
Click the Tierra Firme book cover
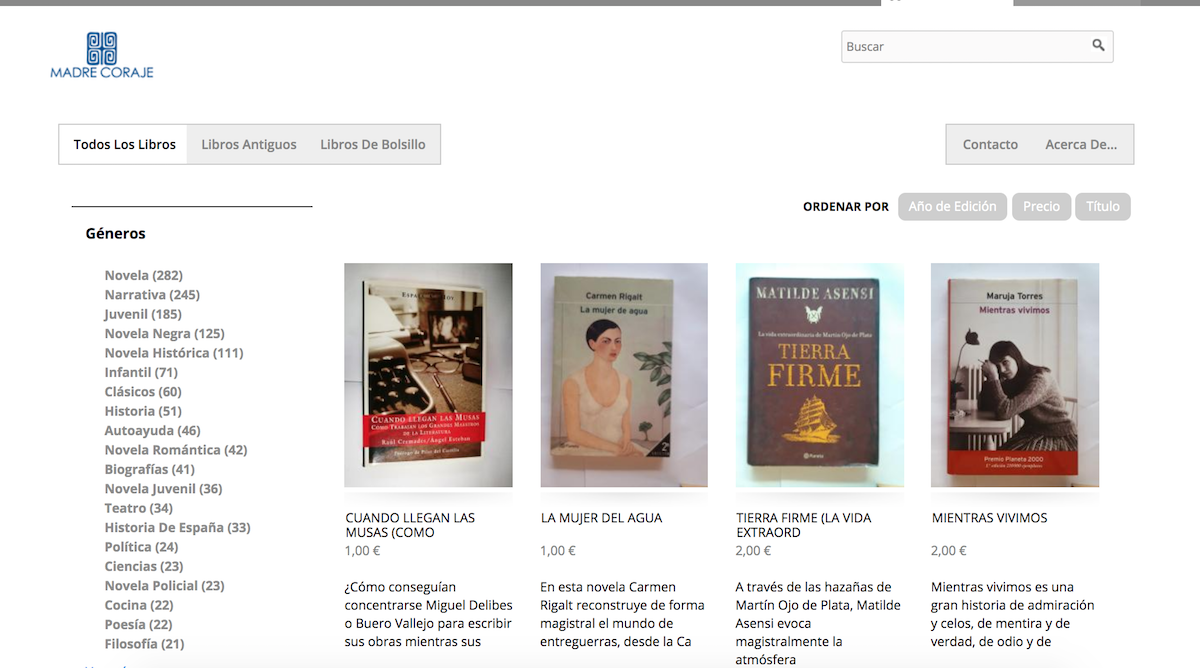coord(819,375)
